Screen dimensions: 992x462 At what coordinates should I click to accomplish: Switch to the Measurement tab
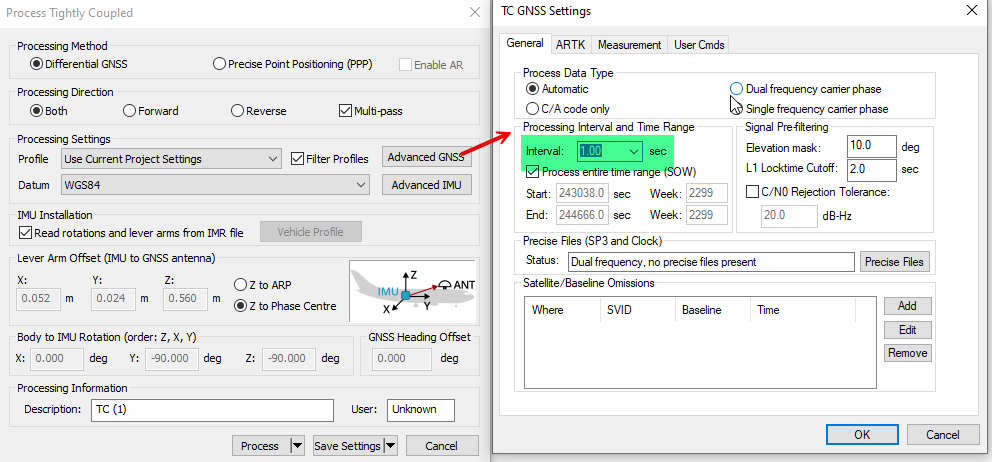[x=629, y=45]
